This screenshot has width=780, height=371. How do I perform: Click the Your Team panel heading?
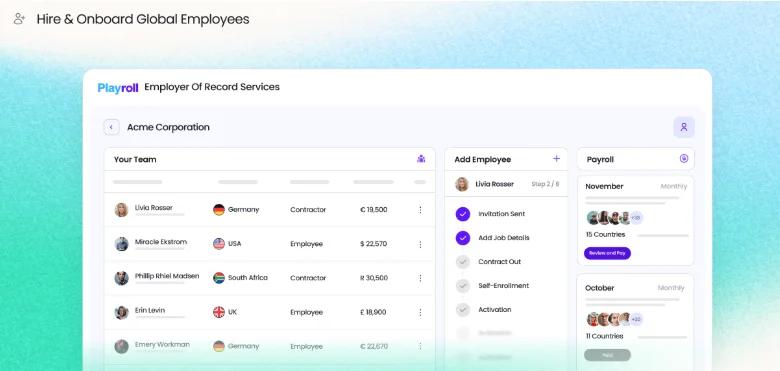[x=135, y=160]
